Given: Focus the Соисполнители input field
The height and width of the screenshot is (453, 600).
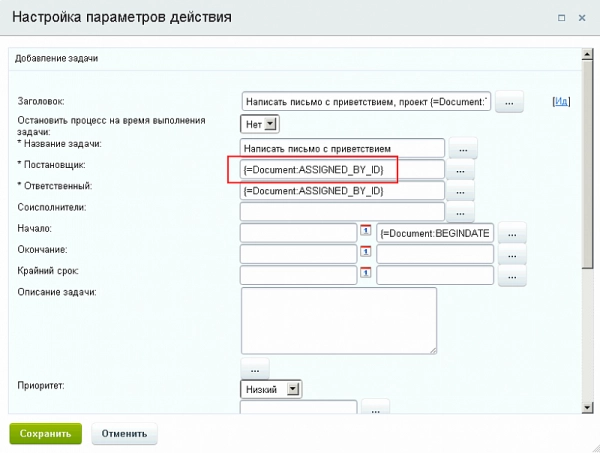Looking at the screenshot, I should point(341,212).
